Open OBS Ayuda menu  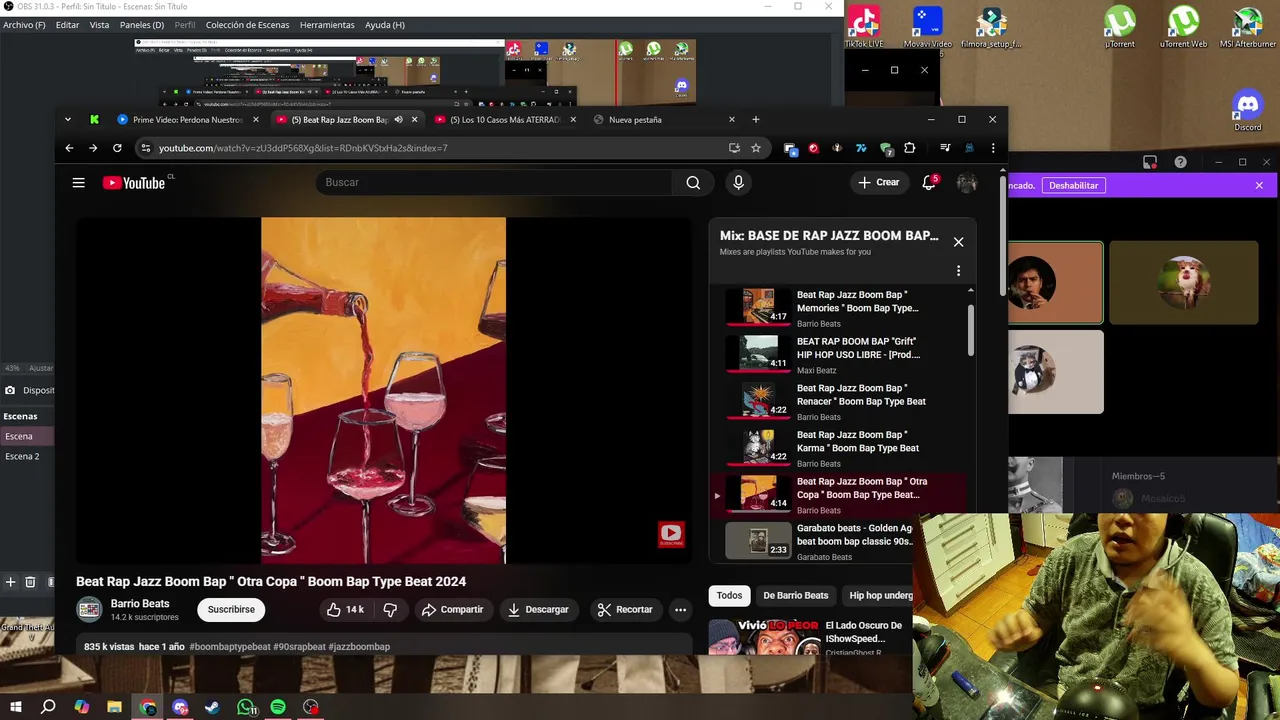click(x=385, y=25)
